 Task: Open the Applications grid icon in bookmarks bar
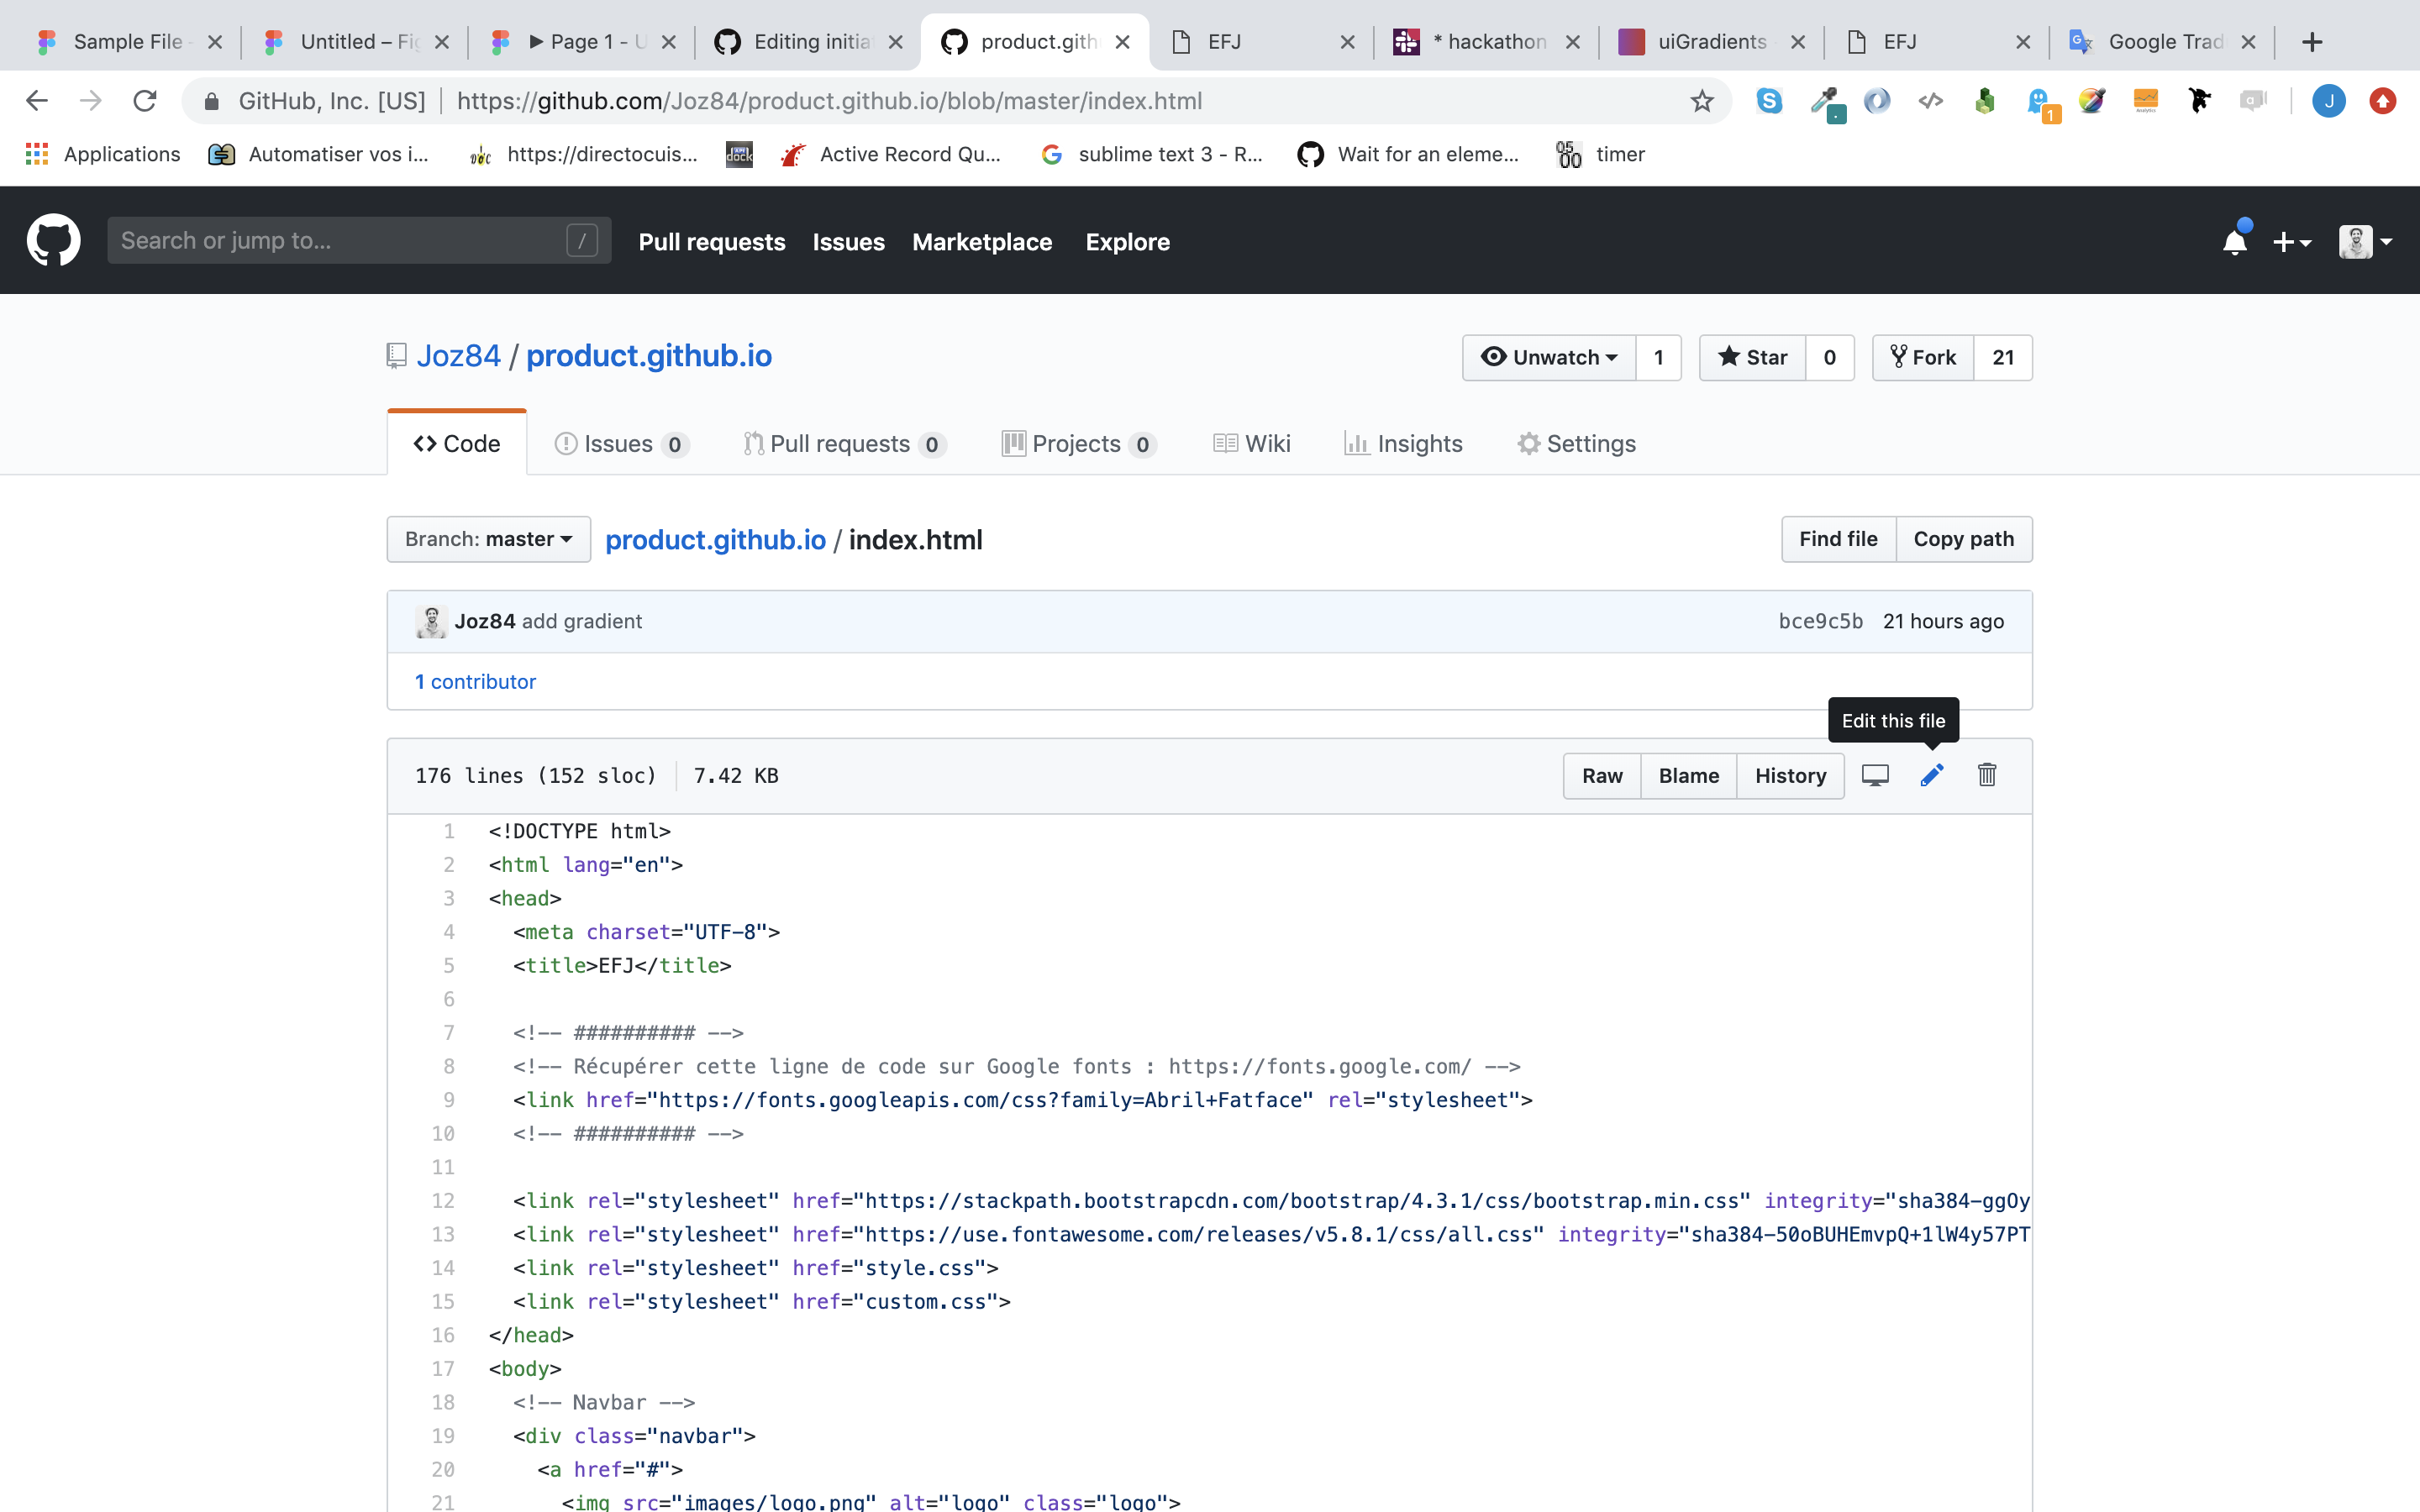click(37, 154)
